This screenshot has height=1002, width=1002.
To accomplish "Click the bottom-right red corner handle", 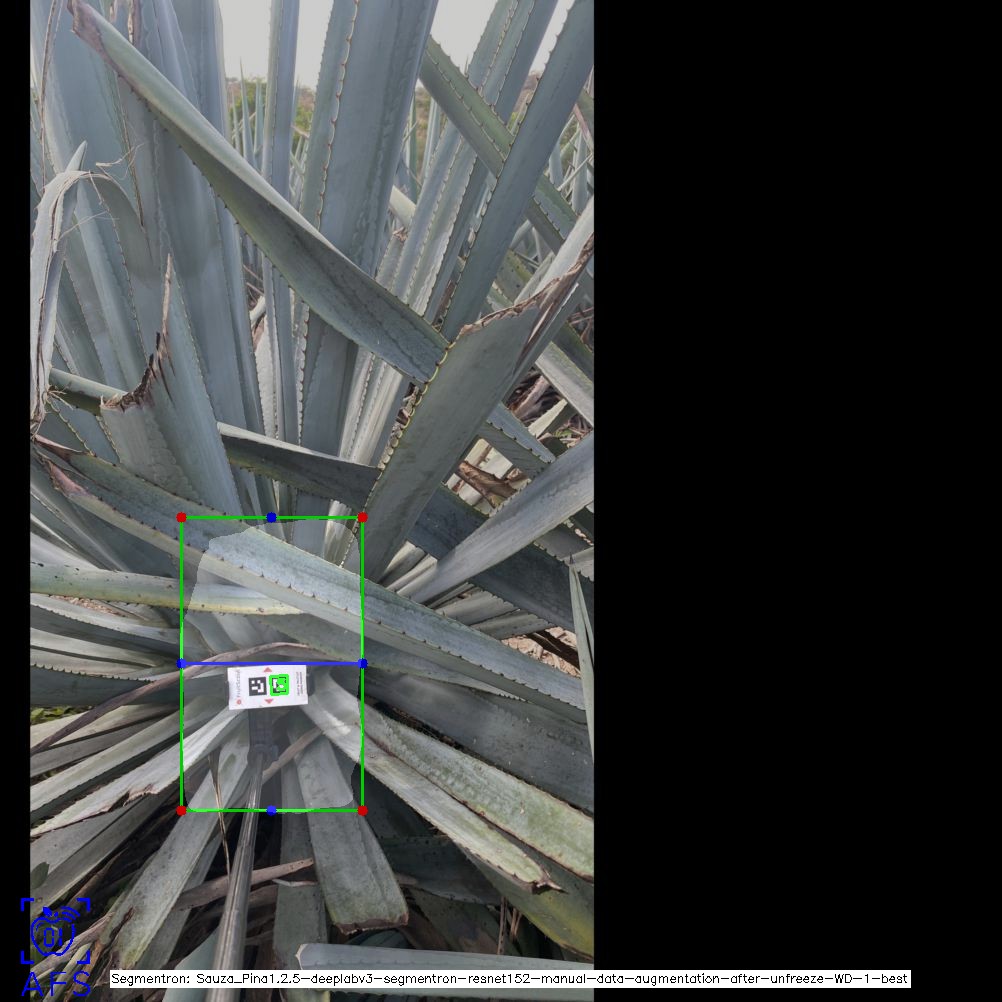I will (362, 810).
